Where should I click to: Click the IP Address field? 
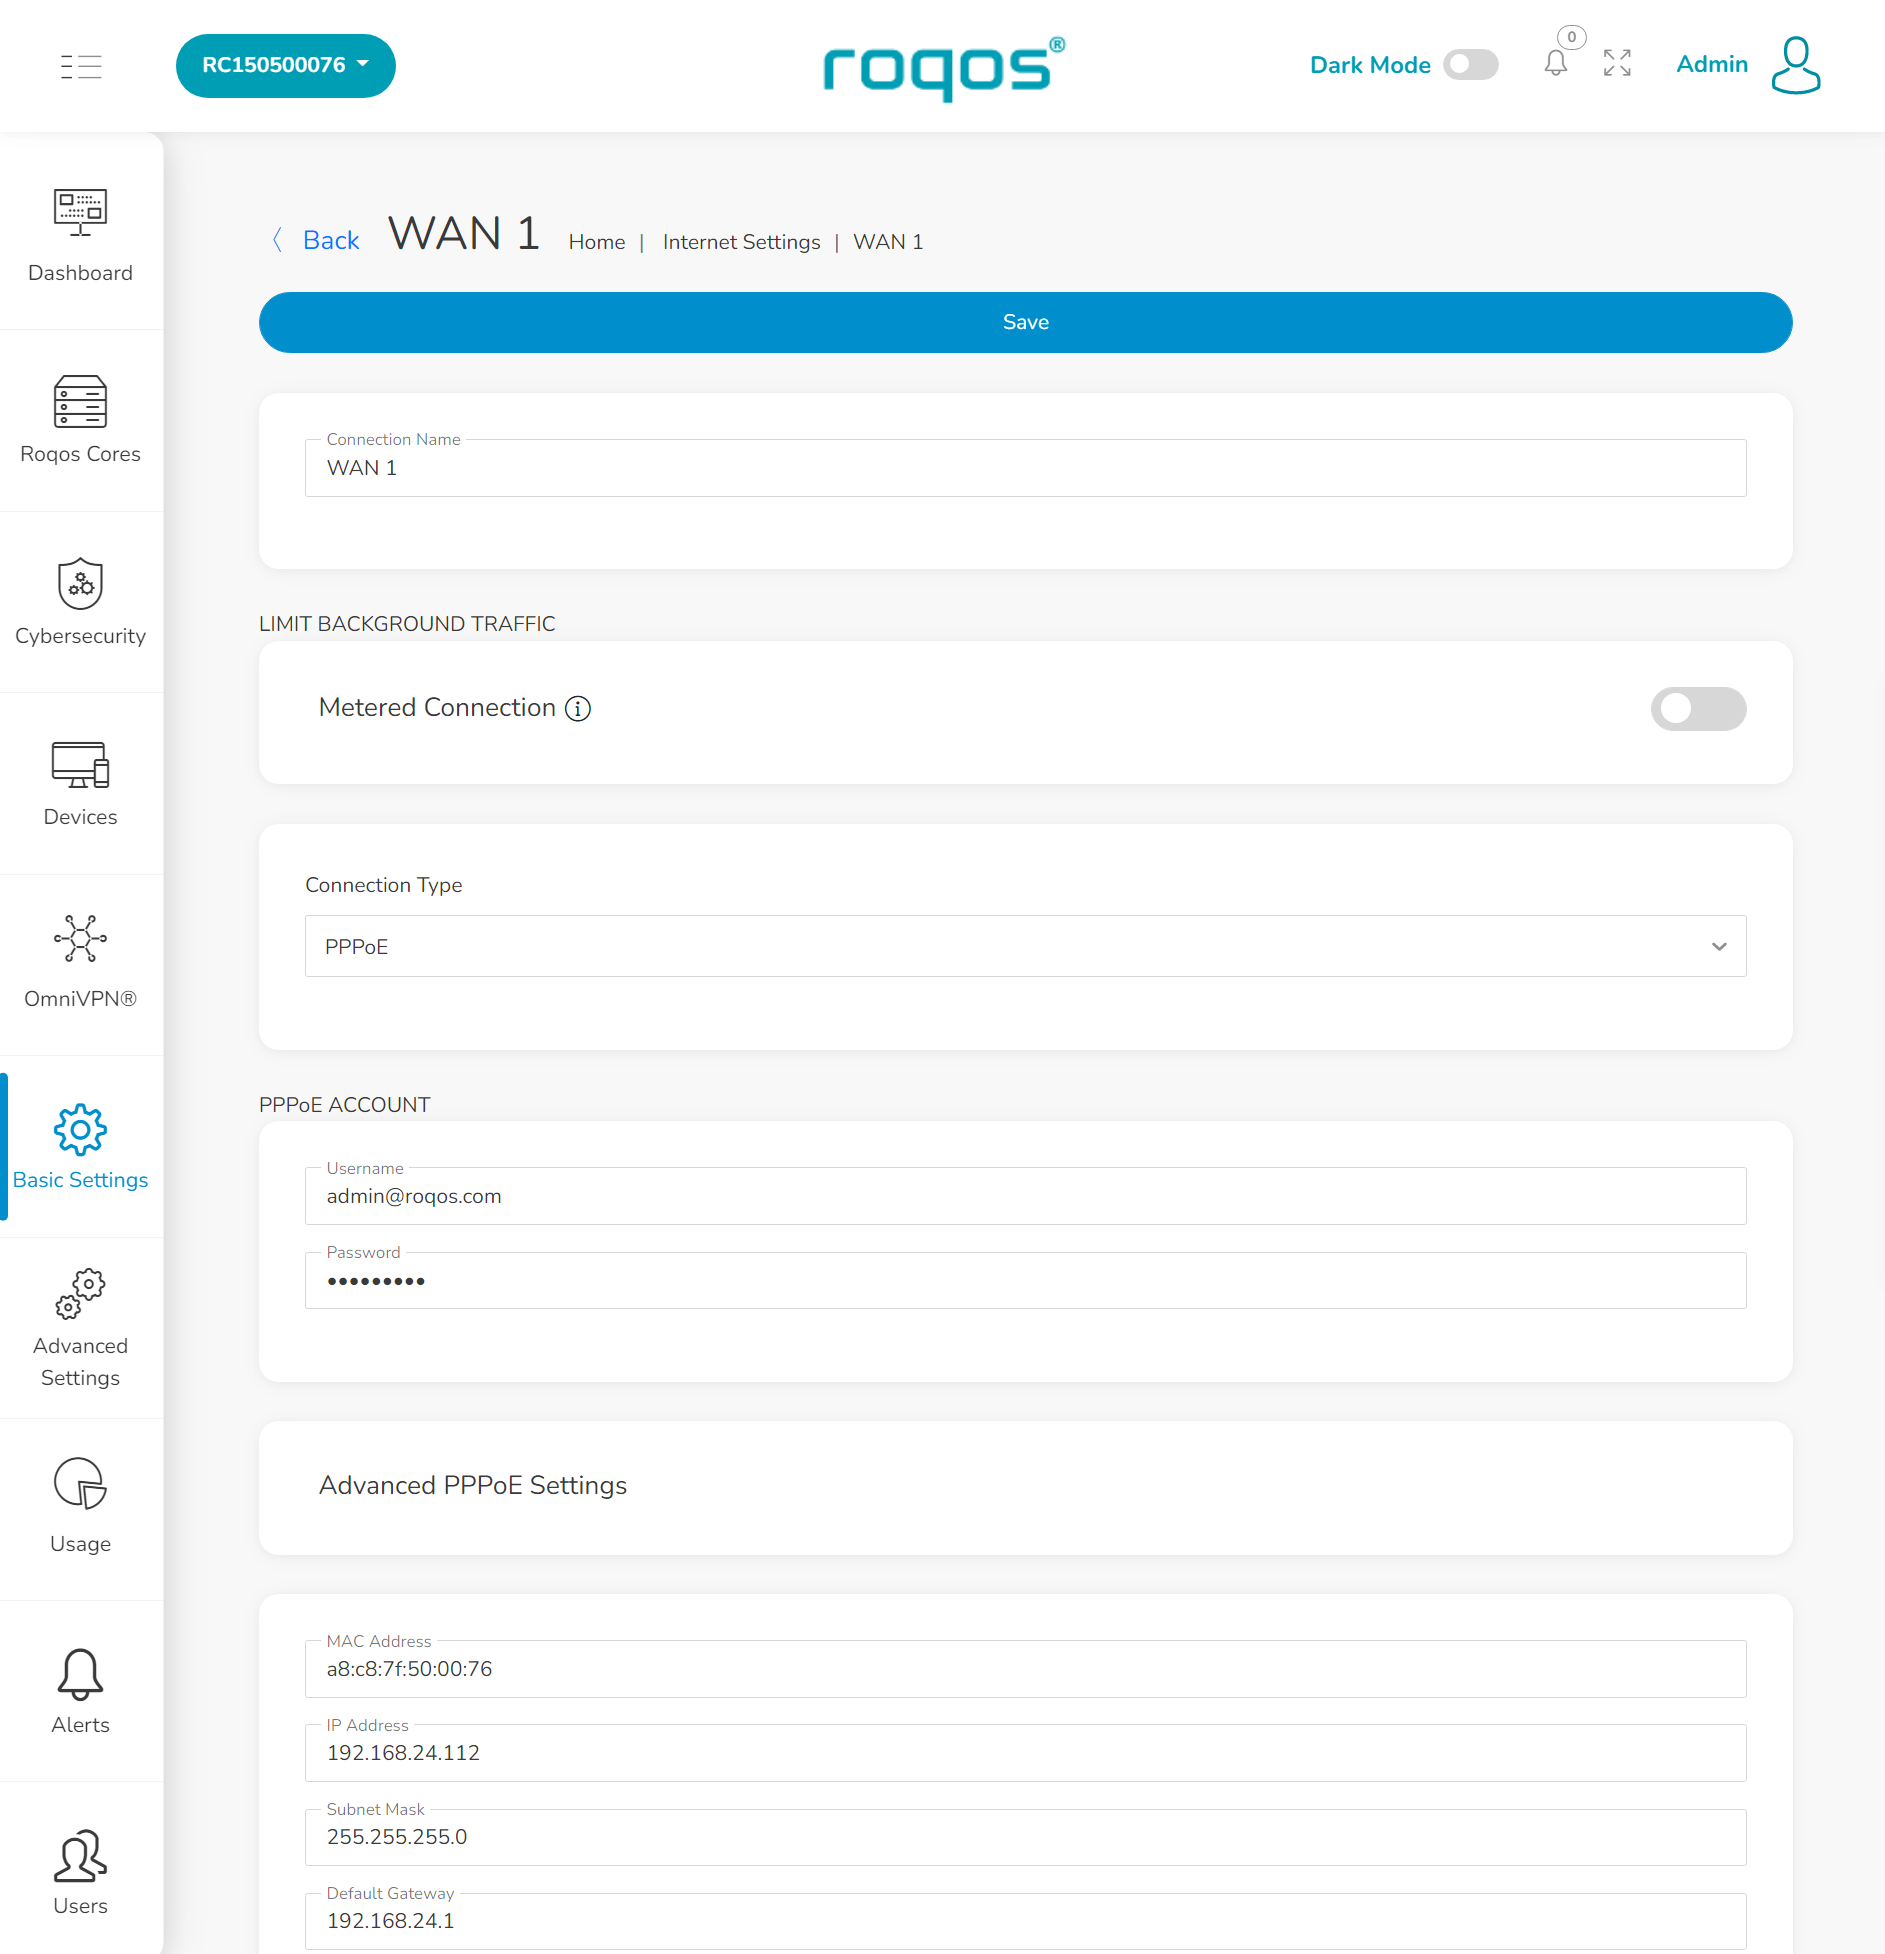[1025, 1752]
